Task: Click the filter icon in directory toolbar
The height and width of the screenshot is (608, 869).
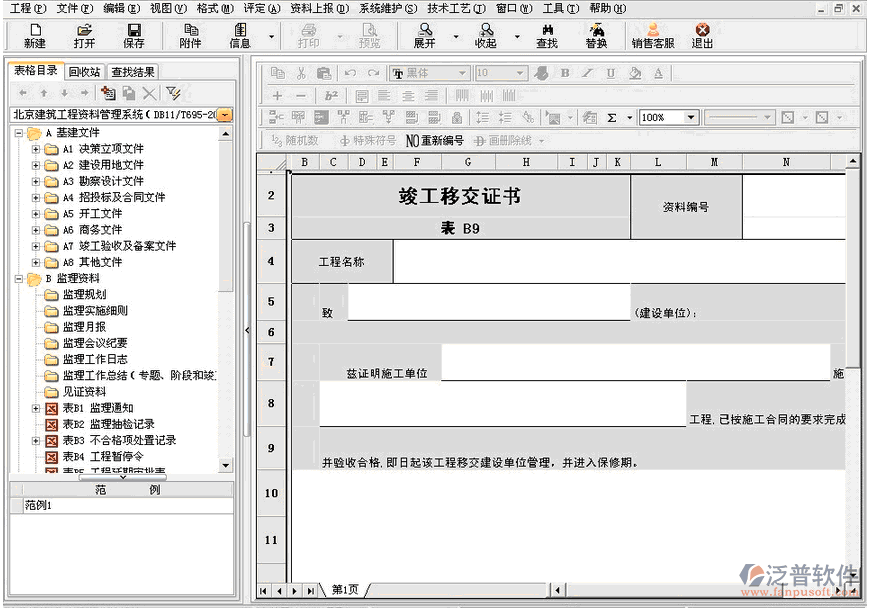Action: coord(173,93)
